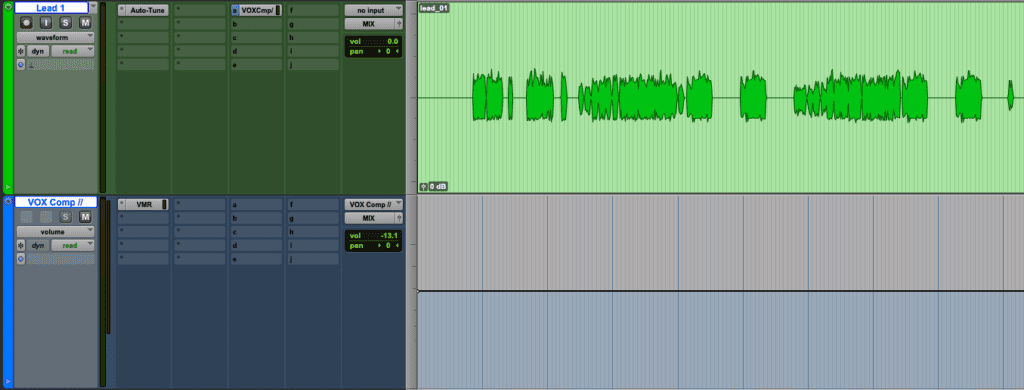Screen dimensions: 1024x390
Task: Click the lead_01 clip name label
Action: pyautogui.click(x=434, y=8)
